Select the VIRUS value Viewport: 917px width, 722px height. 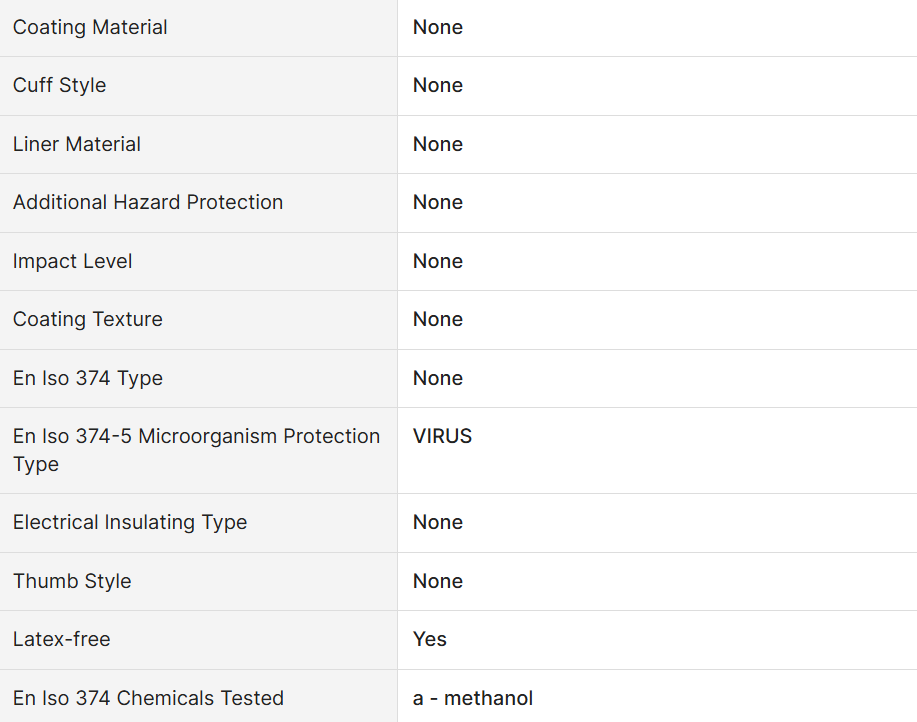click(x=442, y=436)
